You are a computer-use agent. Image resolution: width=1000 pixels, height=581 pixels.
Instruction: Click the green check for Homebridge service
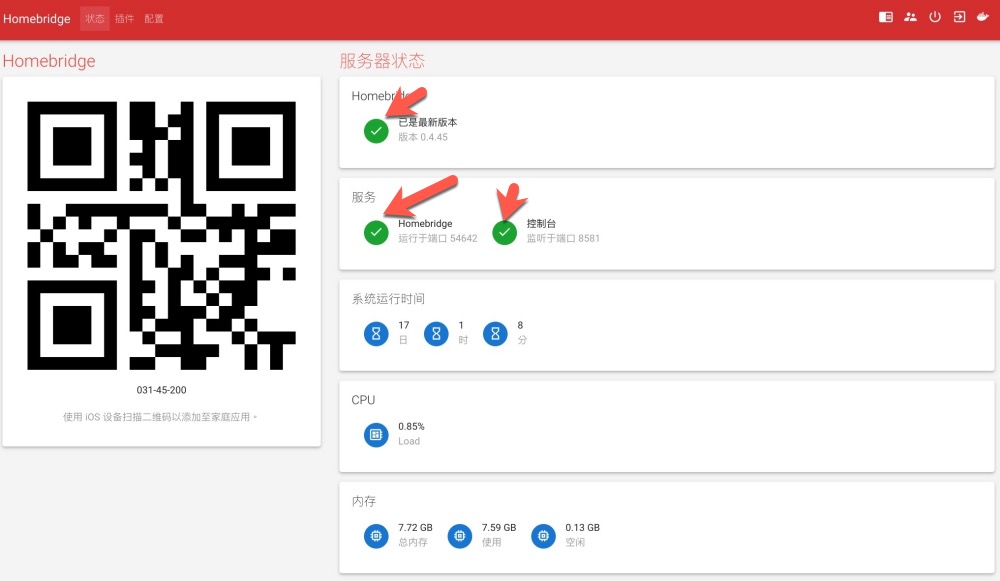[376, 232]
